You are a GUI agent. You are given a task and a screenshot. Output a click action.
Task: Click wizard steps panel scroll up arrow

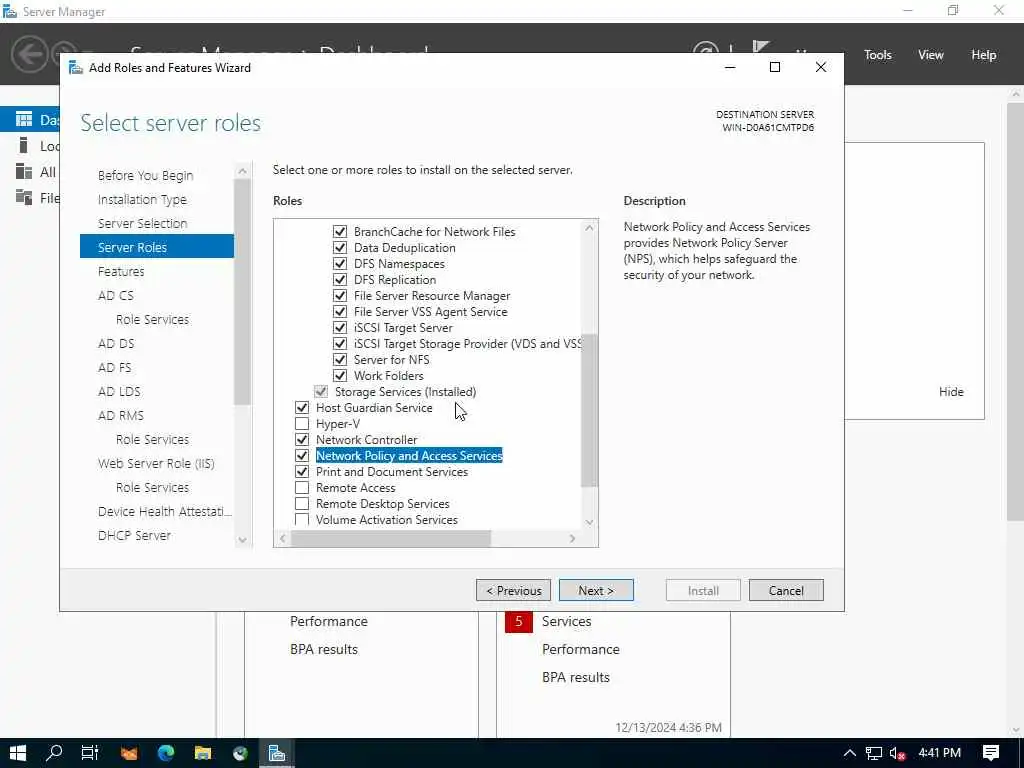[x=242, y=171]
